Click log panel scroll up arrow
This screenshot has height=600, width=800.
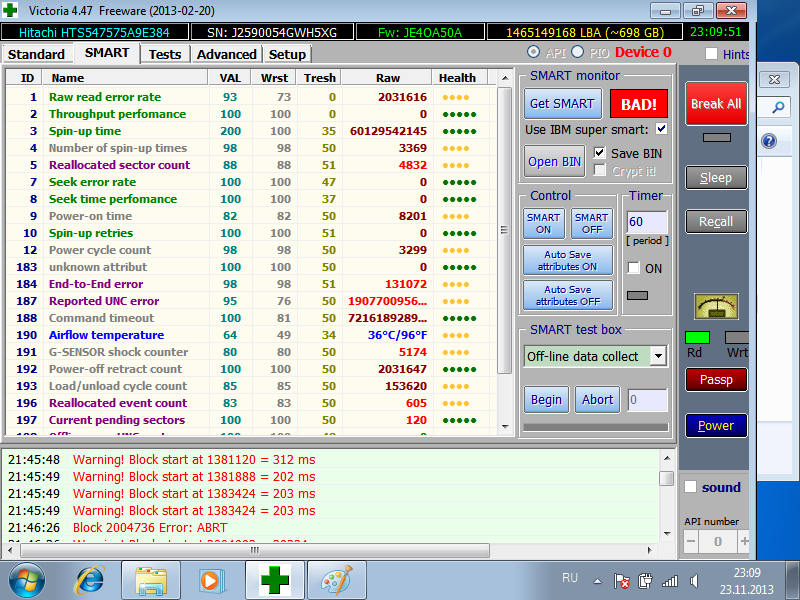[x=666, y=458]
